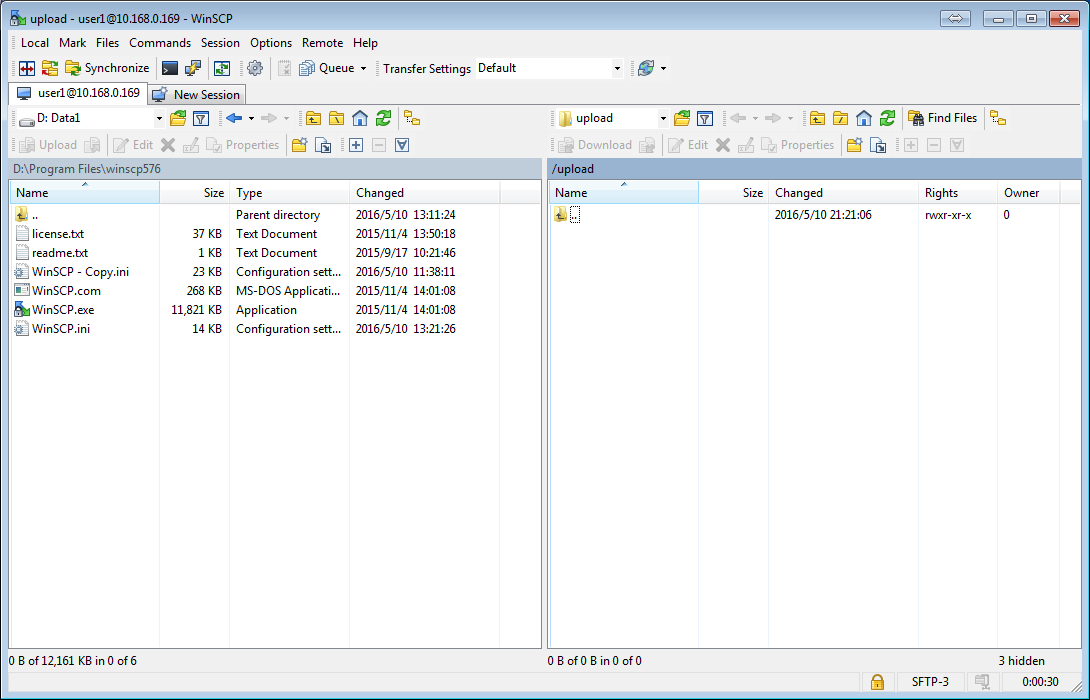Open the Commands menu
This screenshot has width=1090, height=700.
(x=160, y=42)
